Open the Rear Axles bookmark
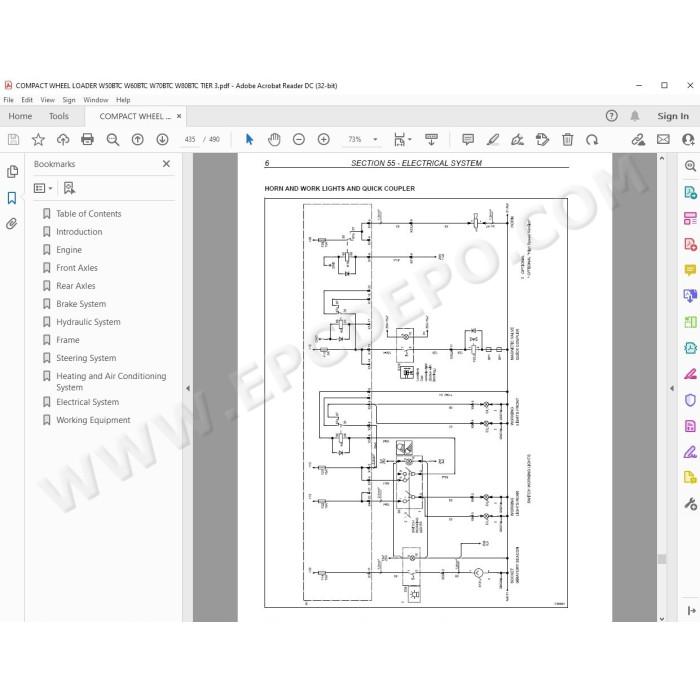This screenshot has width=700, height=700. point(75,286)
